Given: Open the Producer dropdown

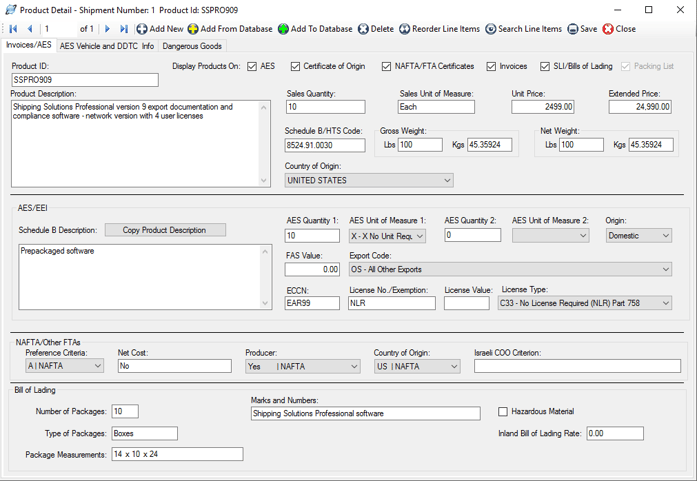Looking at the screenshot, I should 302,366.
